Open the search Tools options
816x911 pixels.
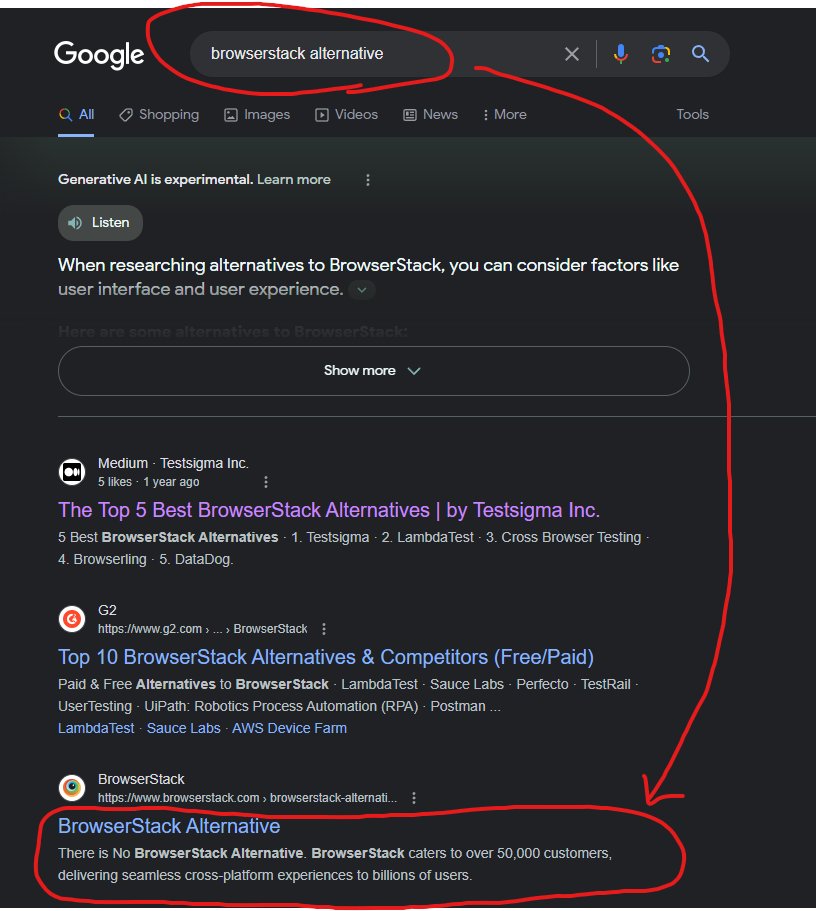click(692, 114)
